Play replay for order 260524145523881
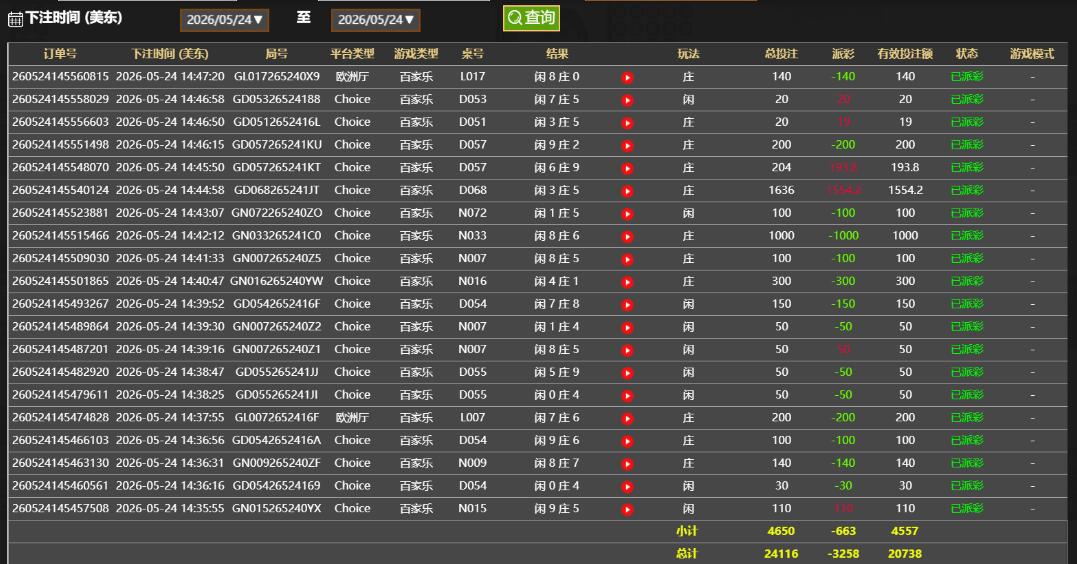The width and height of the screenshot is (1077, 564). point(627,214)
